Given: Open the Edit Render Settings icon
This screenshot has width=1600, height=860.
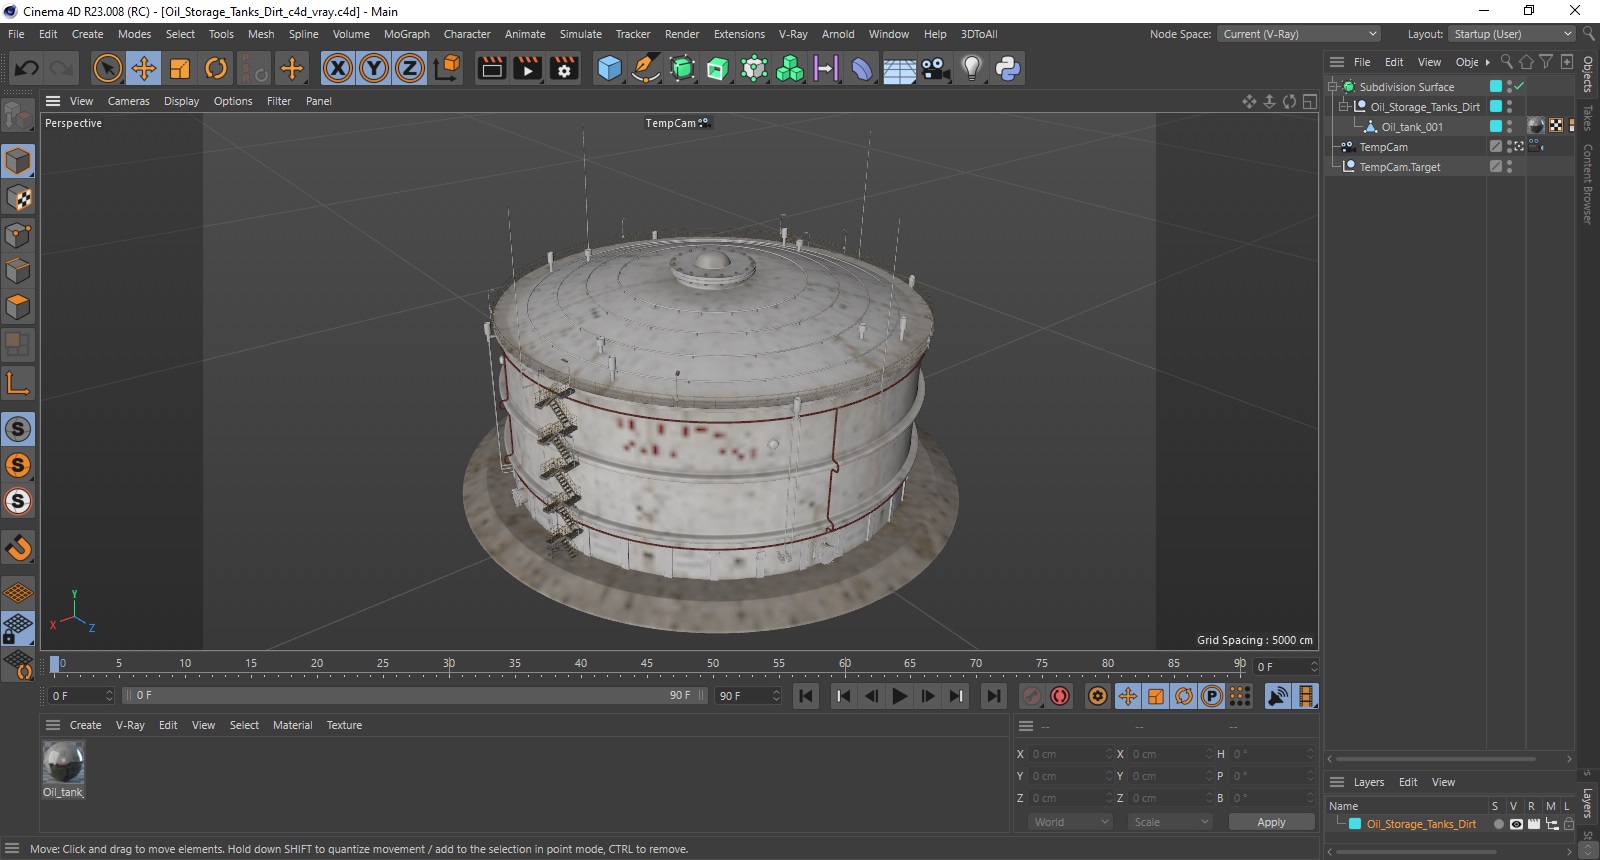Looking at the screenshot, I should [564, 68].
